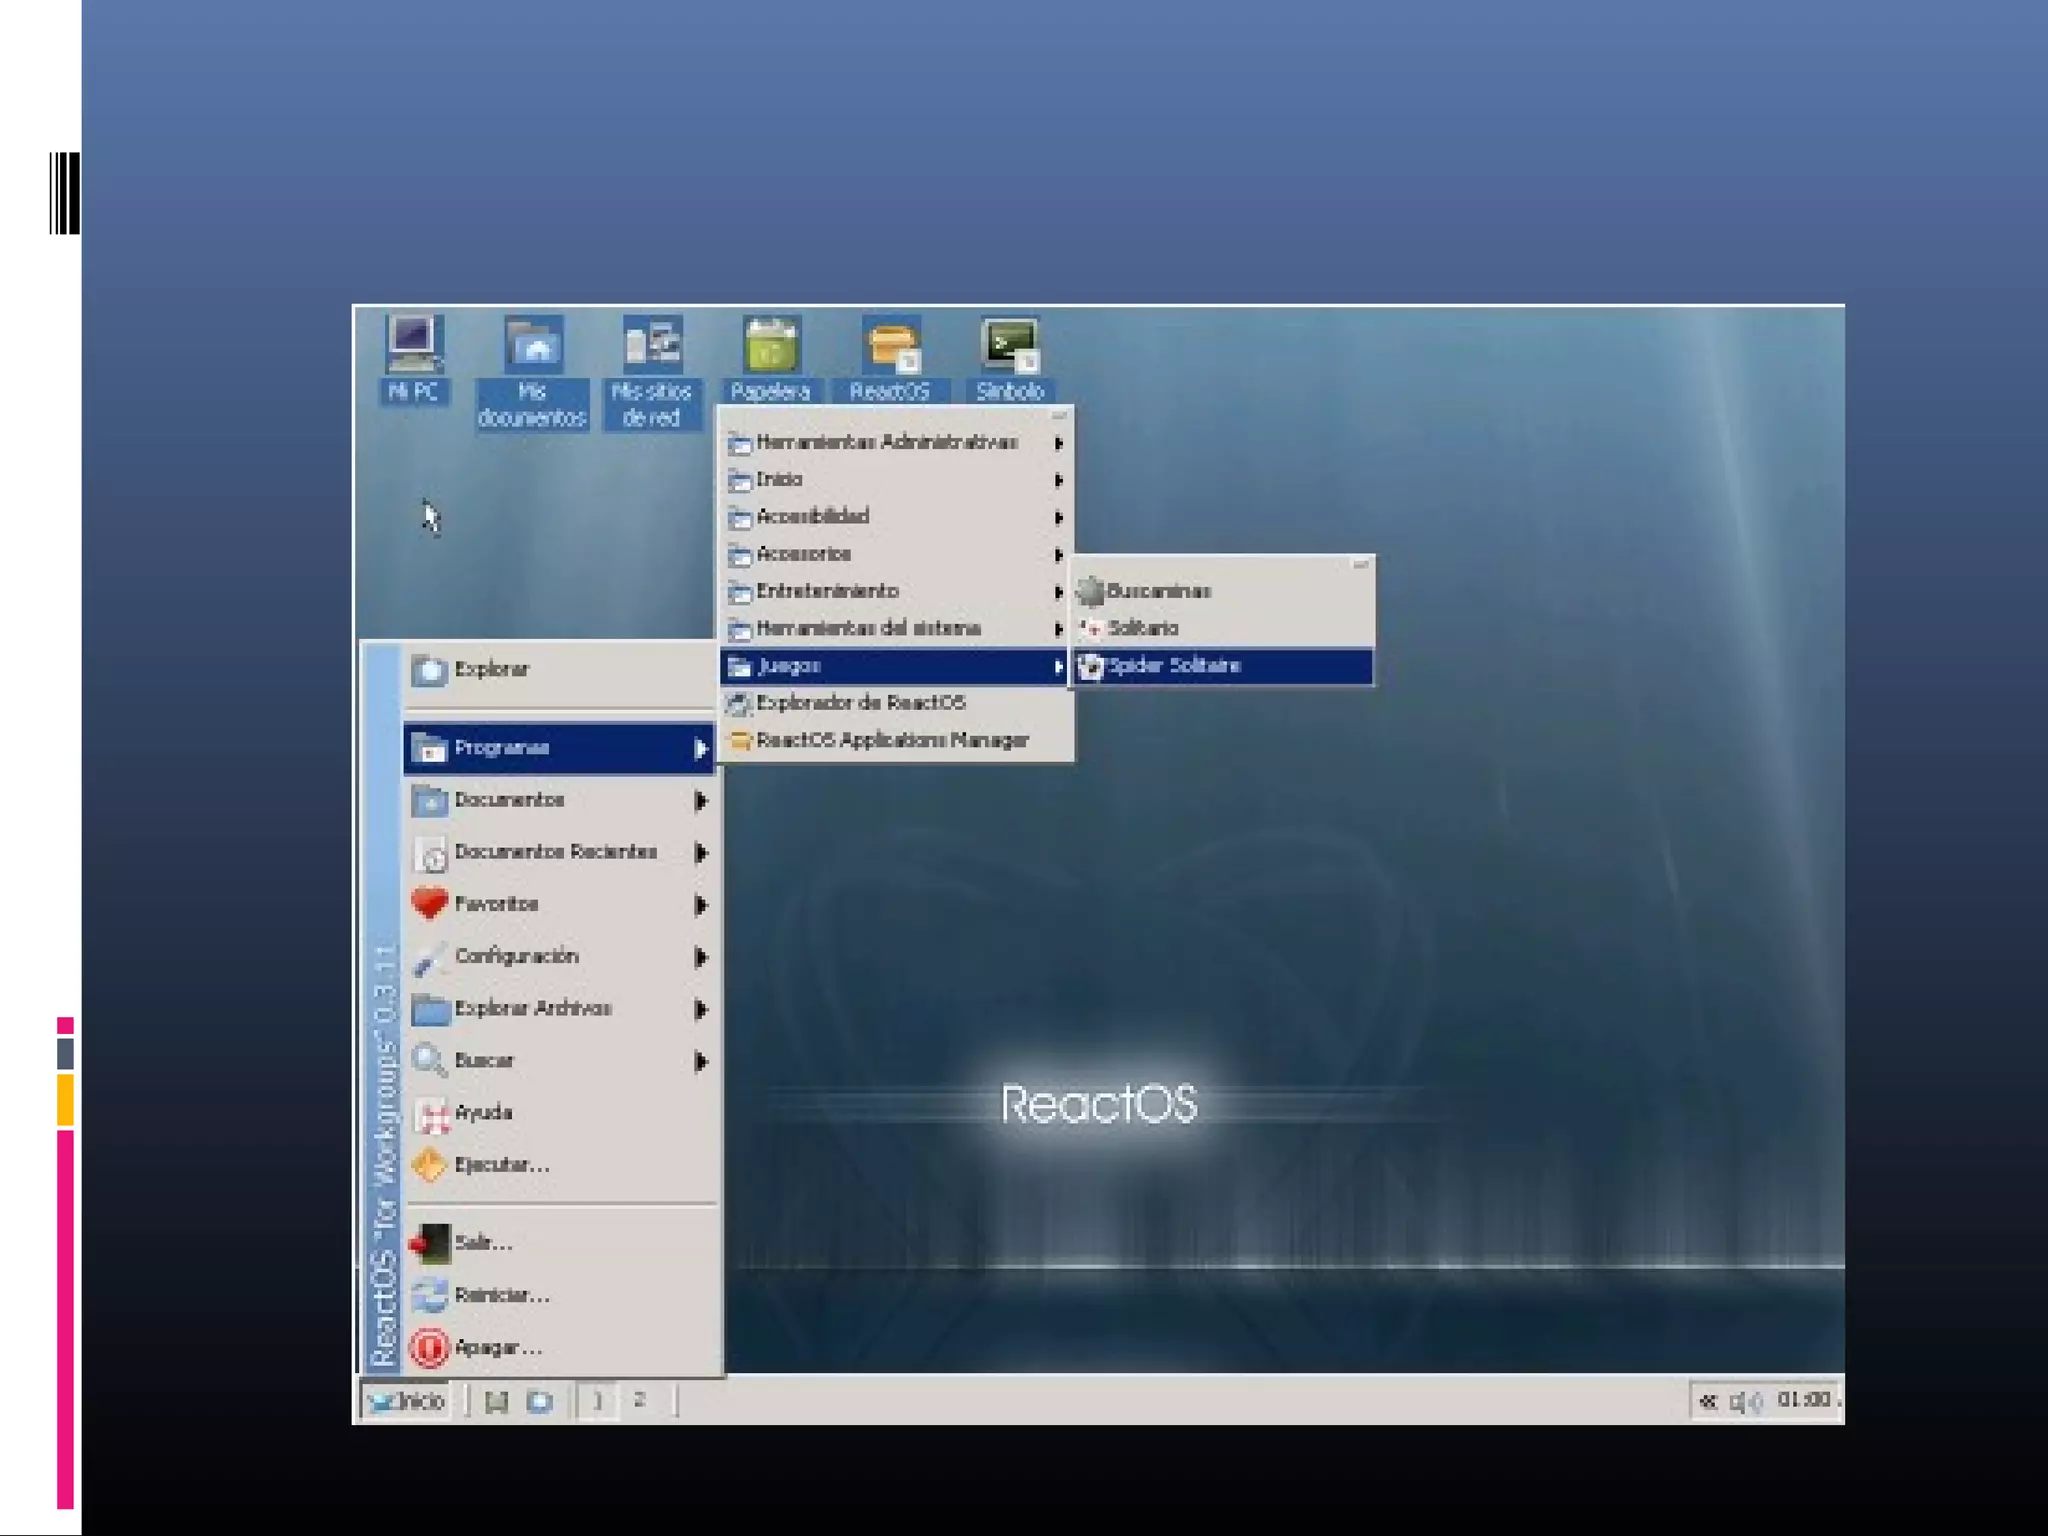Click the volume speaker tray icon
This screenshot has height=1536, width=2048.
1746,1402
